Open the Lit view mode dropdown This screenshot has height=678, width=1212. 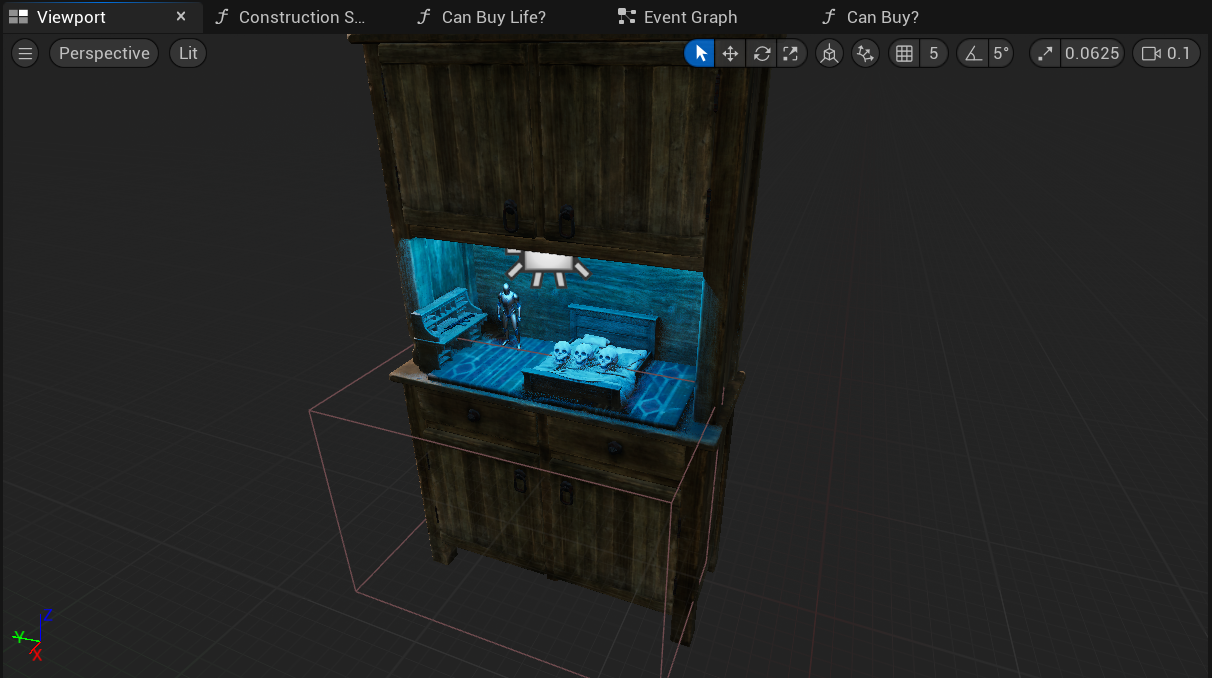pos(188,54)
